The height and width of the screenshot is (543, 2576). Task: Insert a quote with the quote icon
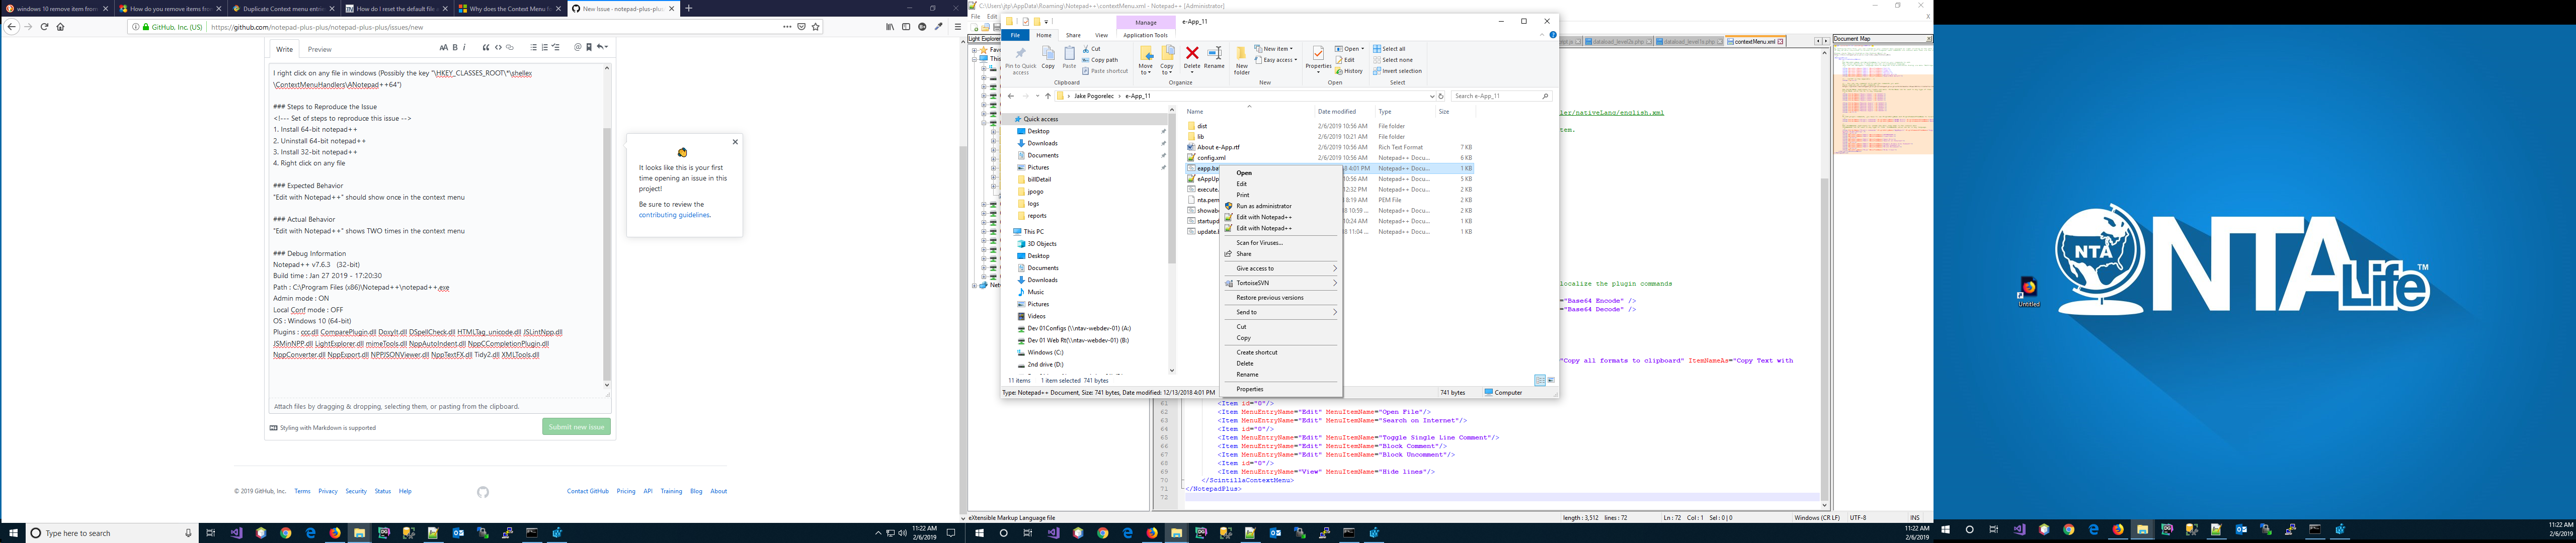point(486,48)
